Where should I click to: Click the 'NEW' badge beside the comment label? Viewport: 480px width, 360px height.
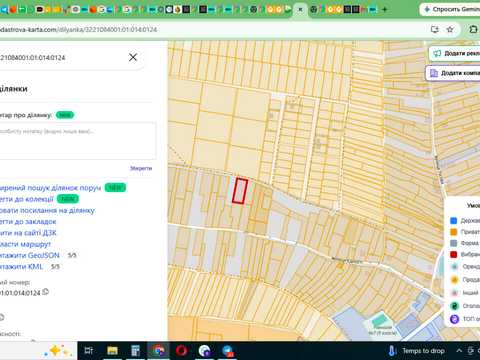click(x=65, y=115)
